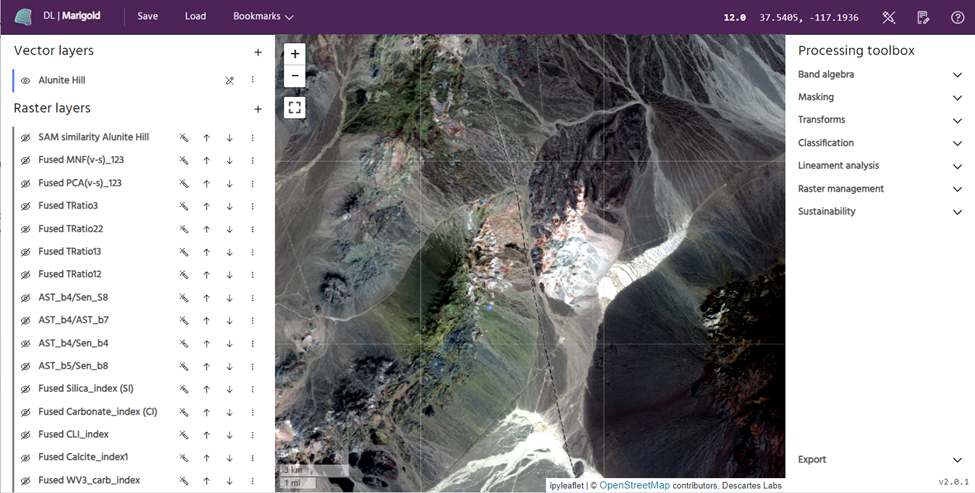
Task: Move AST_b4/Sen_b4 layer up
Action: point(206,343)
